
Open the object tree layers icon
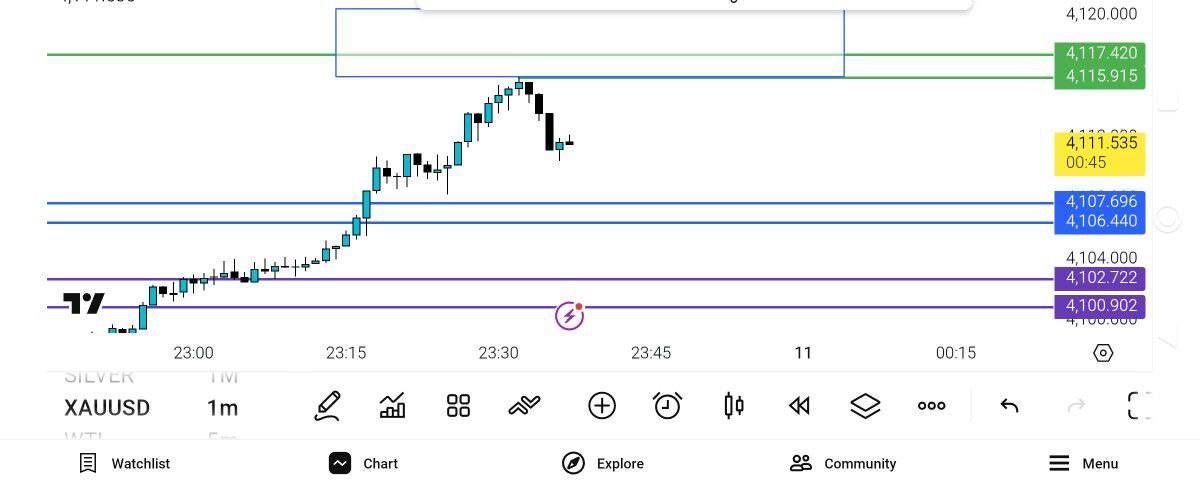(865, 406)
